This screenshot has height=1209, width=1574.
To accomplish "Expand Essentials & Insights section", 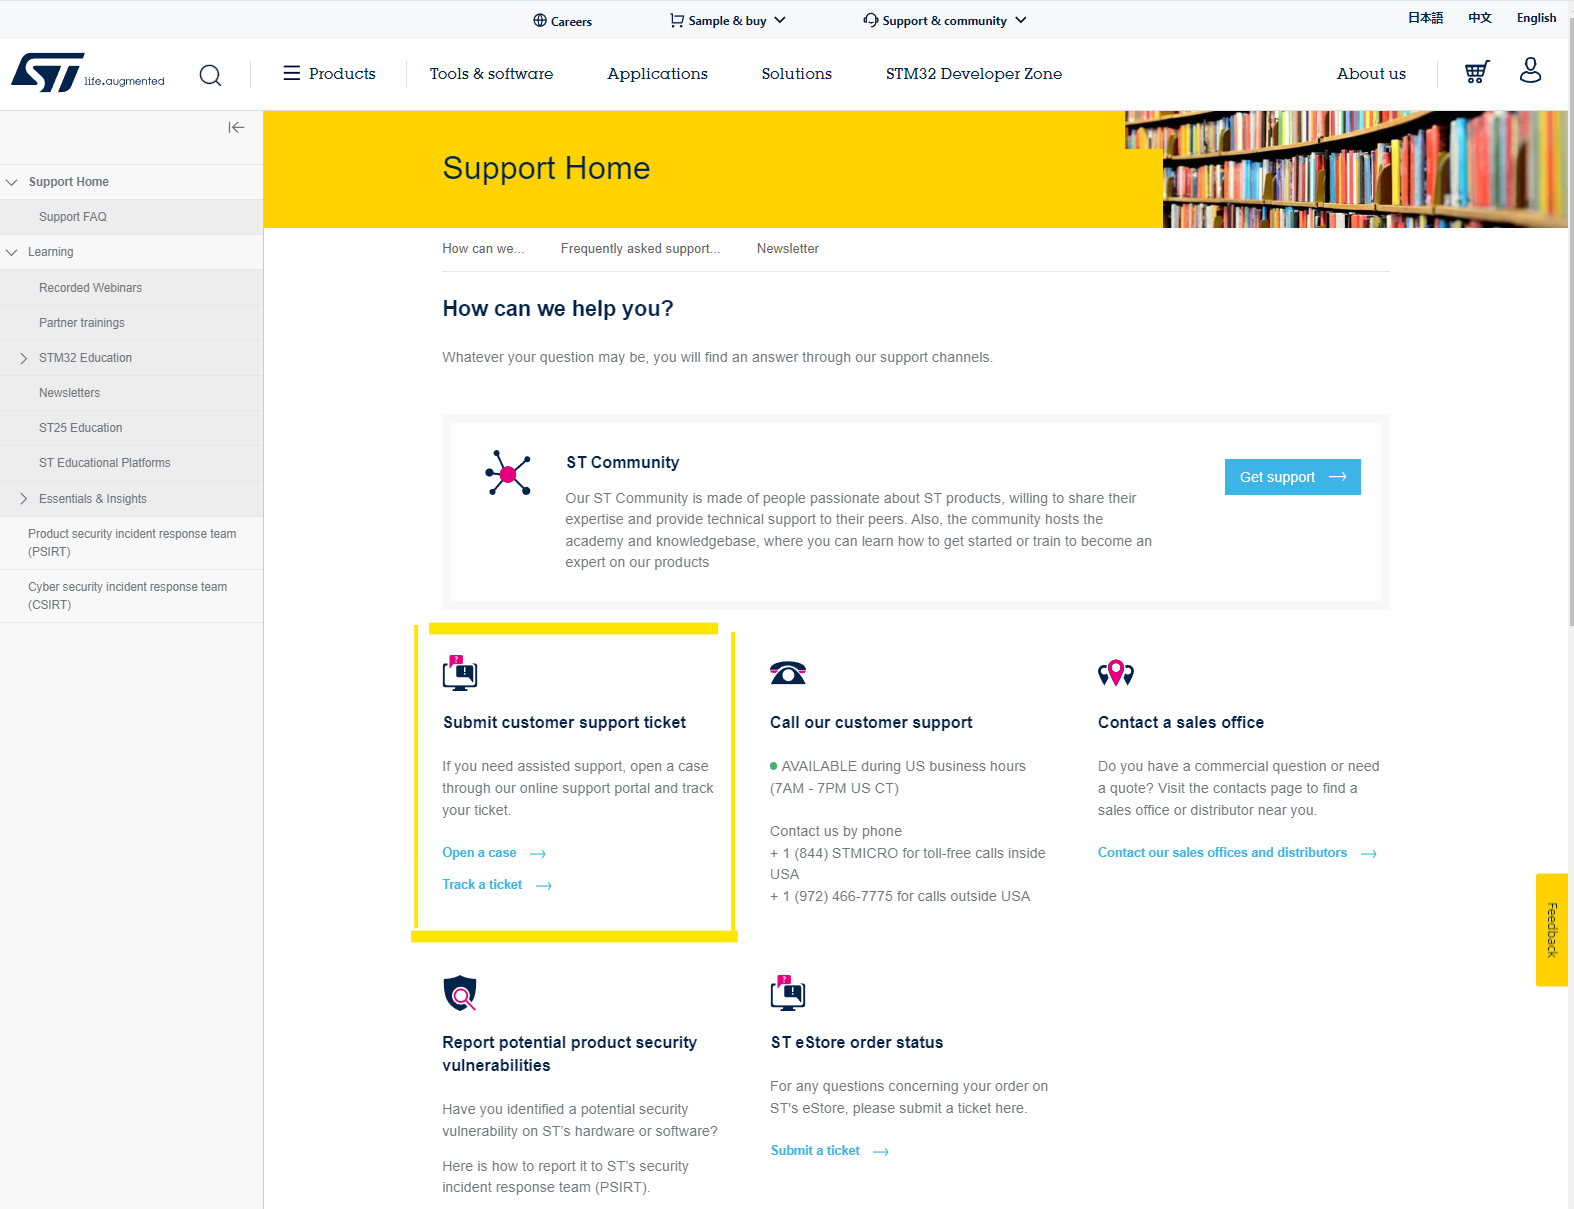I will tap(24, 499).
